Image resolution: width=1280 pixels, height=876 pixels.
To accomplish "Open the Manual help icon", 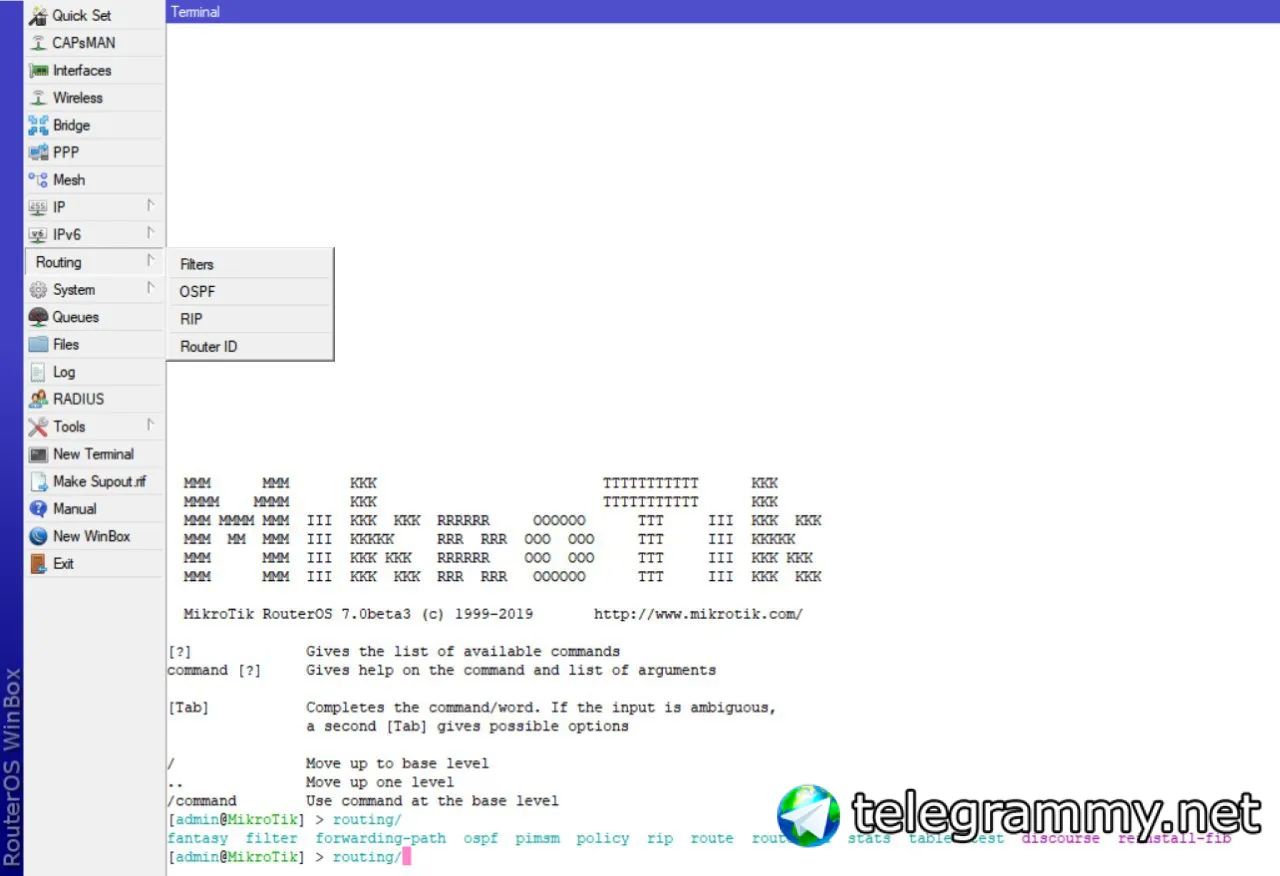I will click(38, 509).
